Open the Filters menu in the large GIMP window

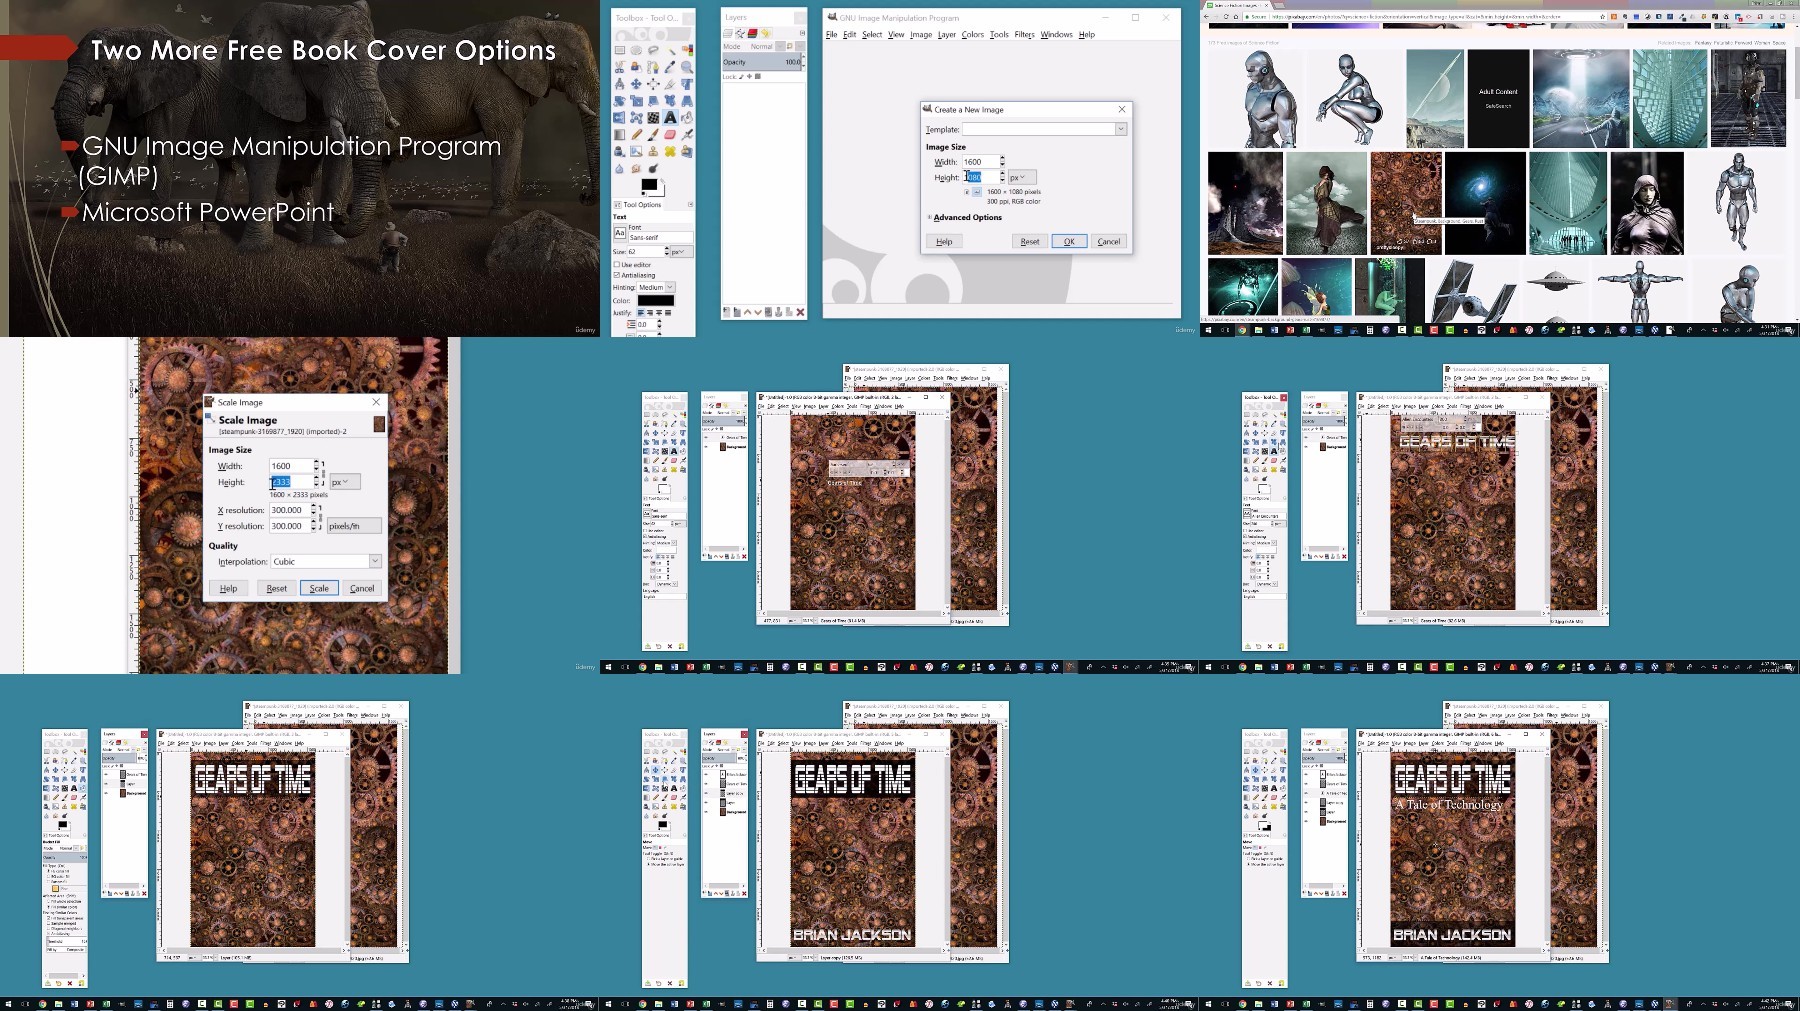1024,34
